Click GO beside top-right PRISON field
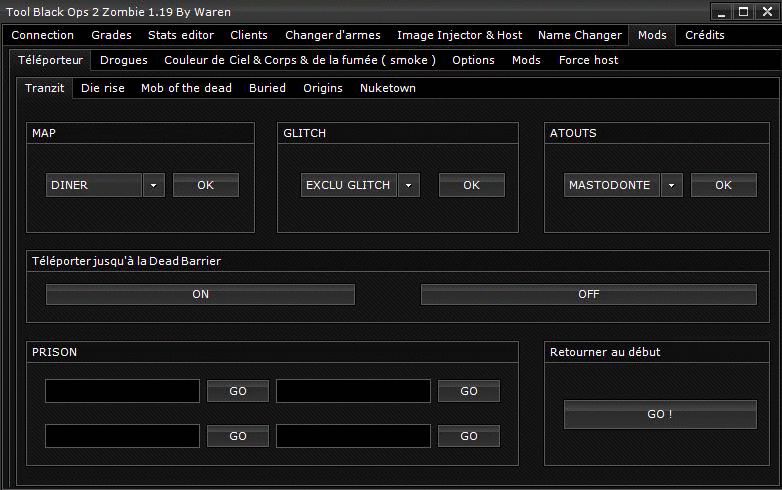This screenshot has width=782, height=490. [x=469, y=391]
